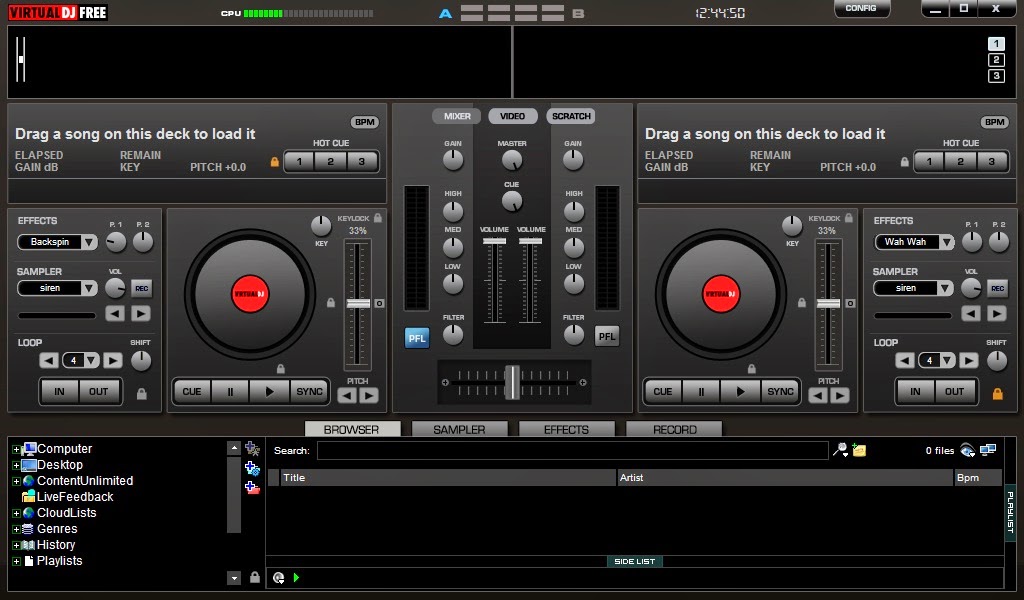Image resolution: width=1024 pixels, height=600 pixels.
Task: Toggle right deck keylock padlock
Action: tap(849, 218)
